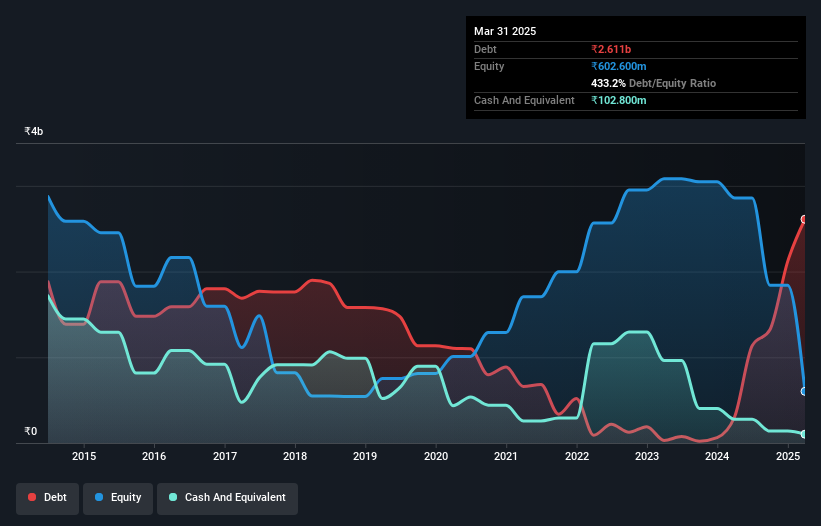The image size is (821, 526).
Task: Click the 2021 x-axis label
Action: click(506, 456)
